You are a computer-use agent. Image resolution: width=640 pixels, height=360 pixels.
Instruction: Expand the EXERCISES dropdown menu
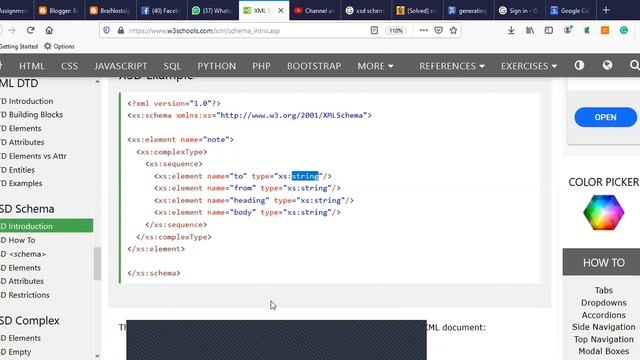pyautogui.click(x=529, y=66)
